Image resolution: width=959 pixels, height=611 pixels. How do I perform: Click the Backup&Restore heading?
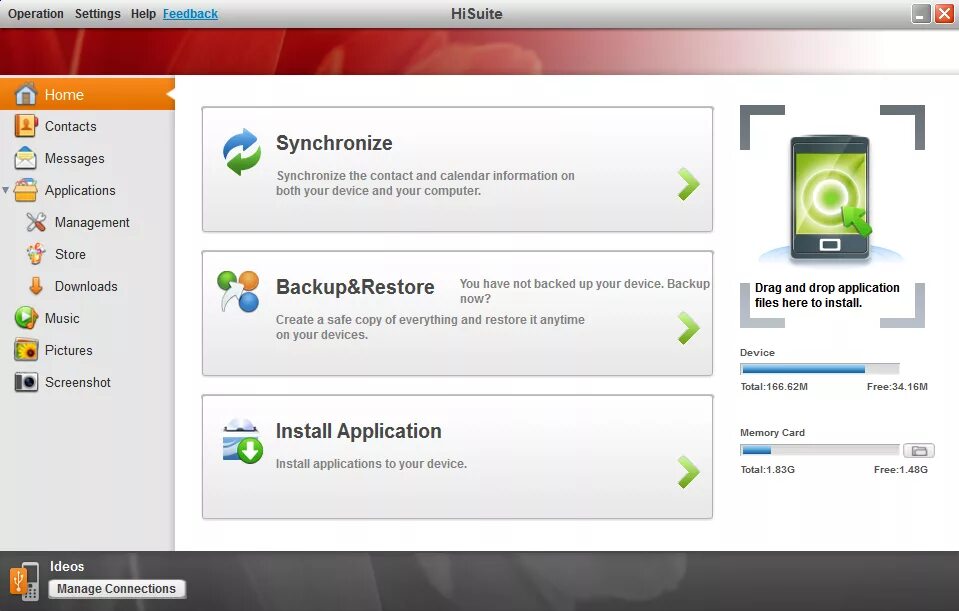pos(355,287)
